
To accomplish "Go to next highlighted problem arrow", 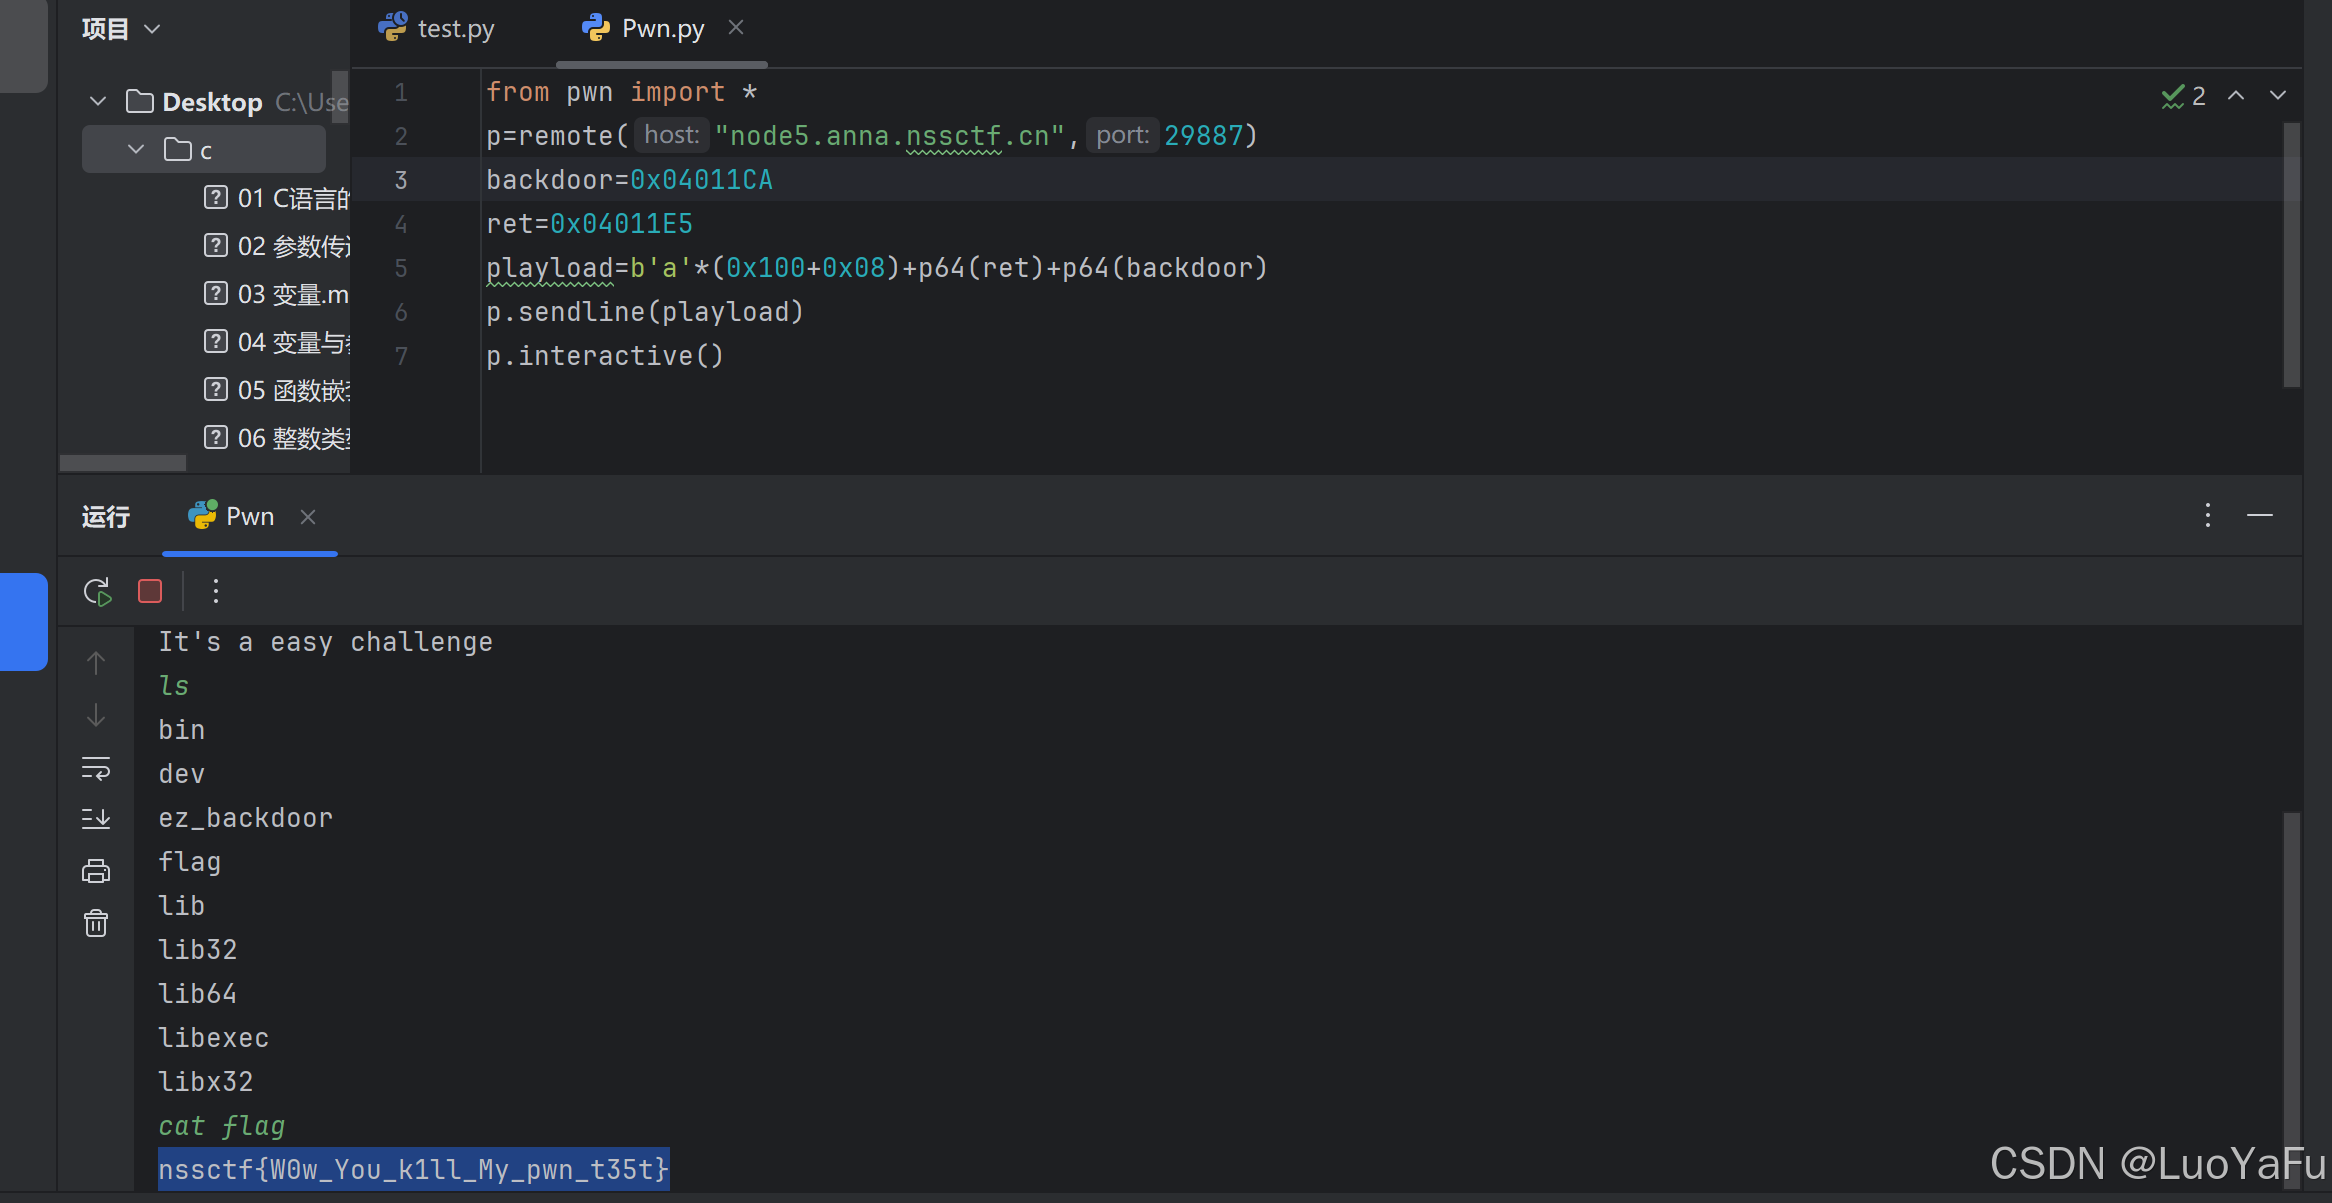I will pos(2278,96).
